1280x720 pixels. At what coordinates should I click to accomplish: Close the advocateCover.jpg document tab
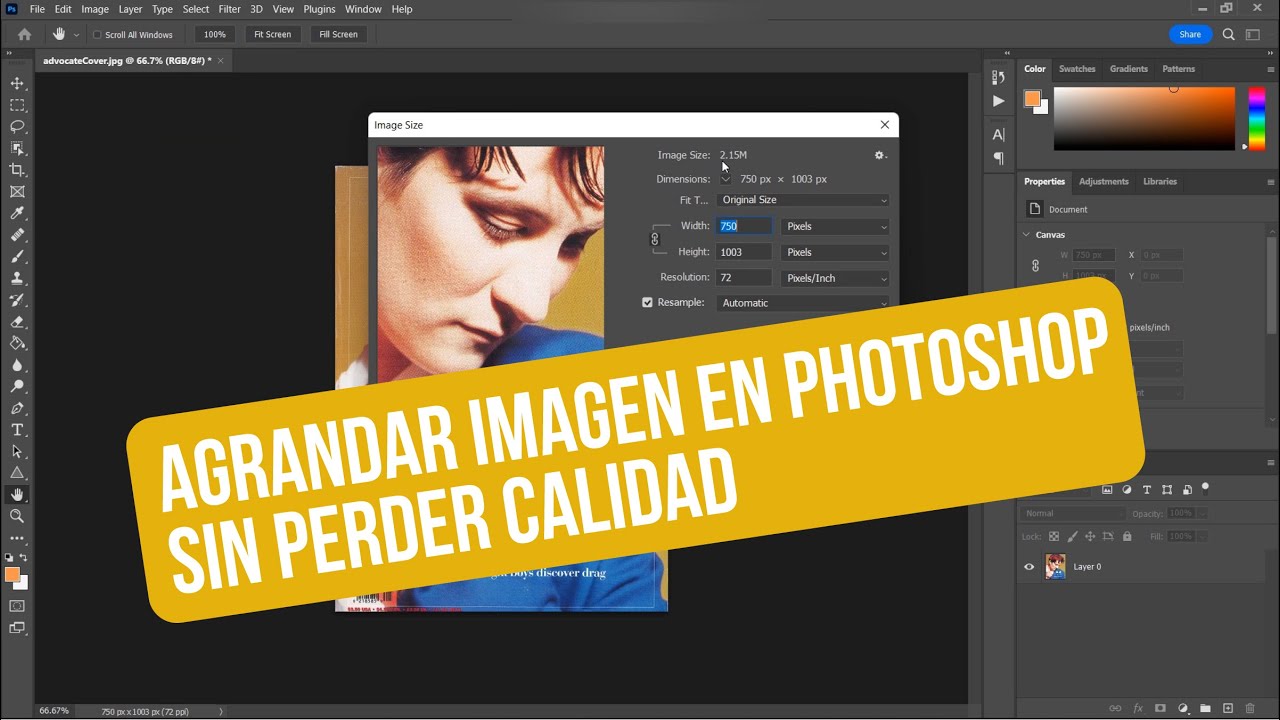[x=220, y=61]
